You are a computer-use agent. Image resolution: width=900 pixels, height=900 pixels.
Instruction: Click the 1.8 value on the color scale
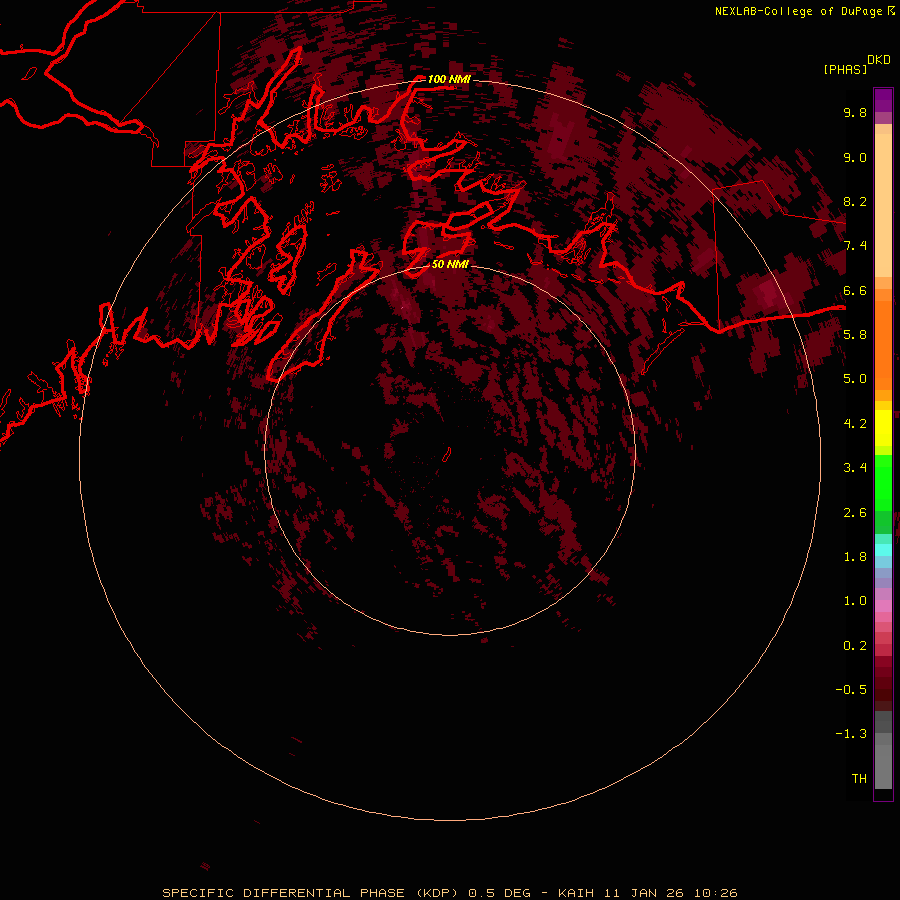point(855,556)
